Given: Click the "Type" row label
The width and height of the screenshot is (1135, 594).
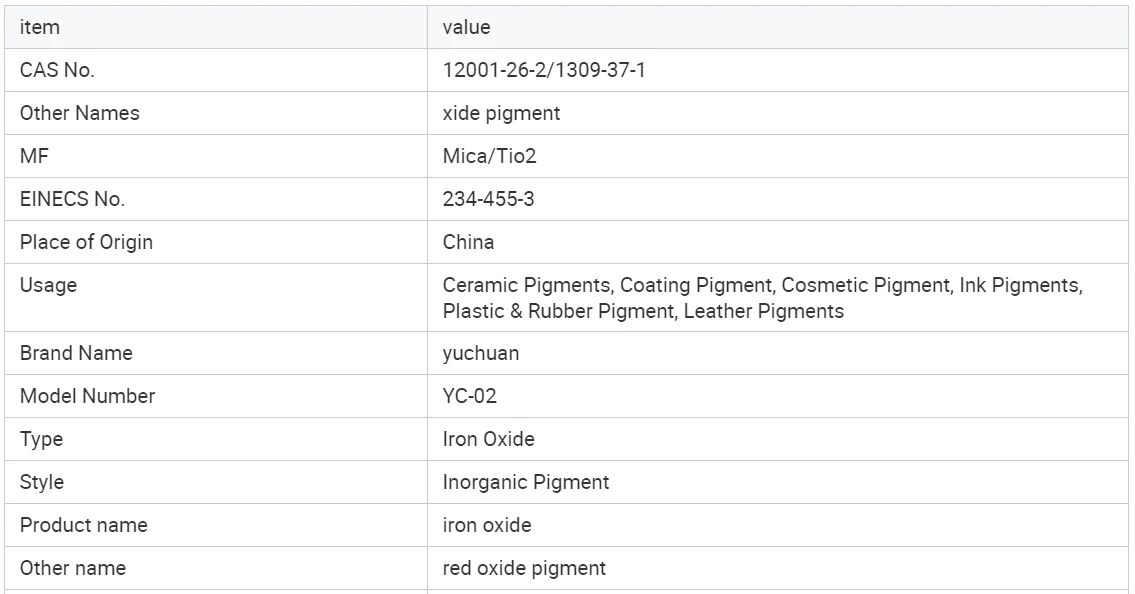Looking at the screenshot, I should [41, 439].
